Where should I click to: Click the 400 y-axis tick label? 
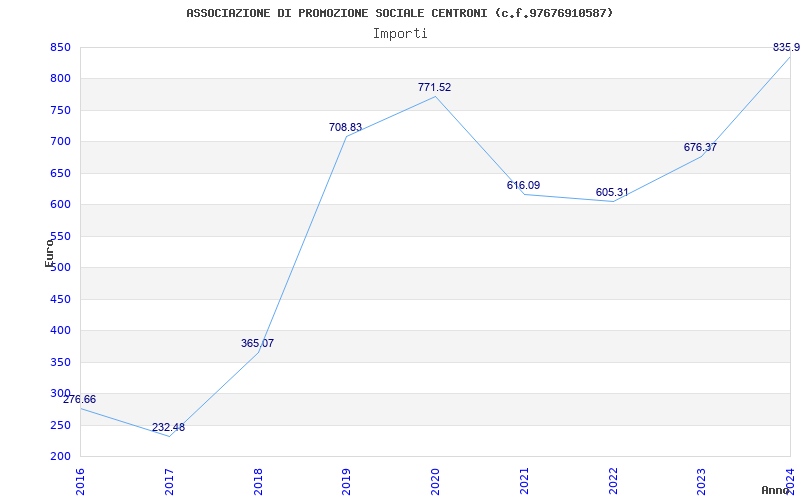tap(60, 330)
